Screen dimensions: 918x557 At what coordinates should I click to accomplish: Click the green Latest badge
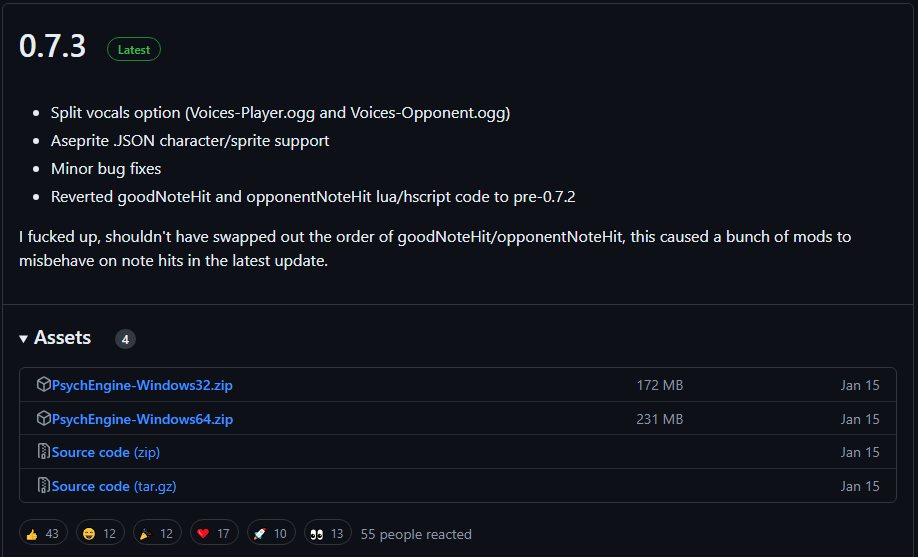coord(134,49)
